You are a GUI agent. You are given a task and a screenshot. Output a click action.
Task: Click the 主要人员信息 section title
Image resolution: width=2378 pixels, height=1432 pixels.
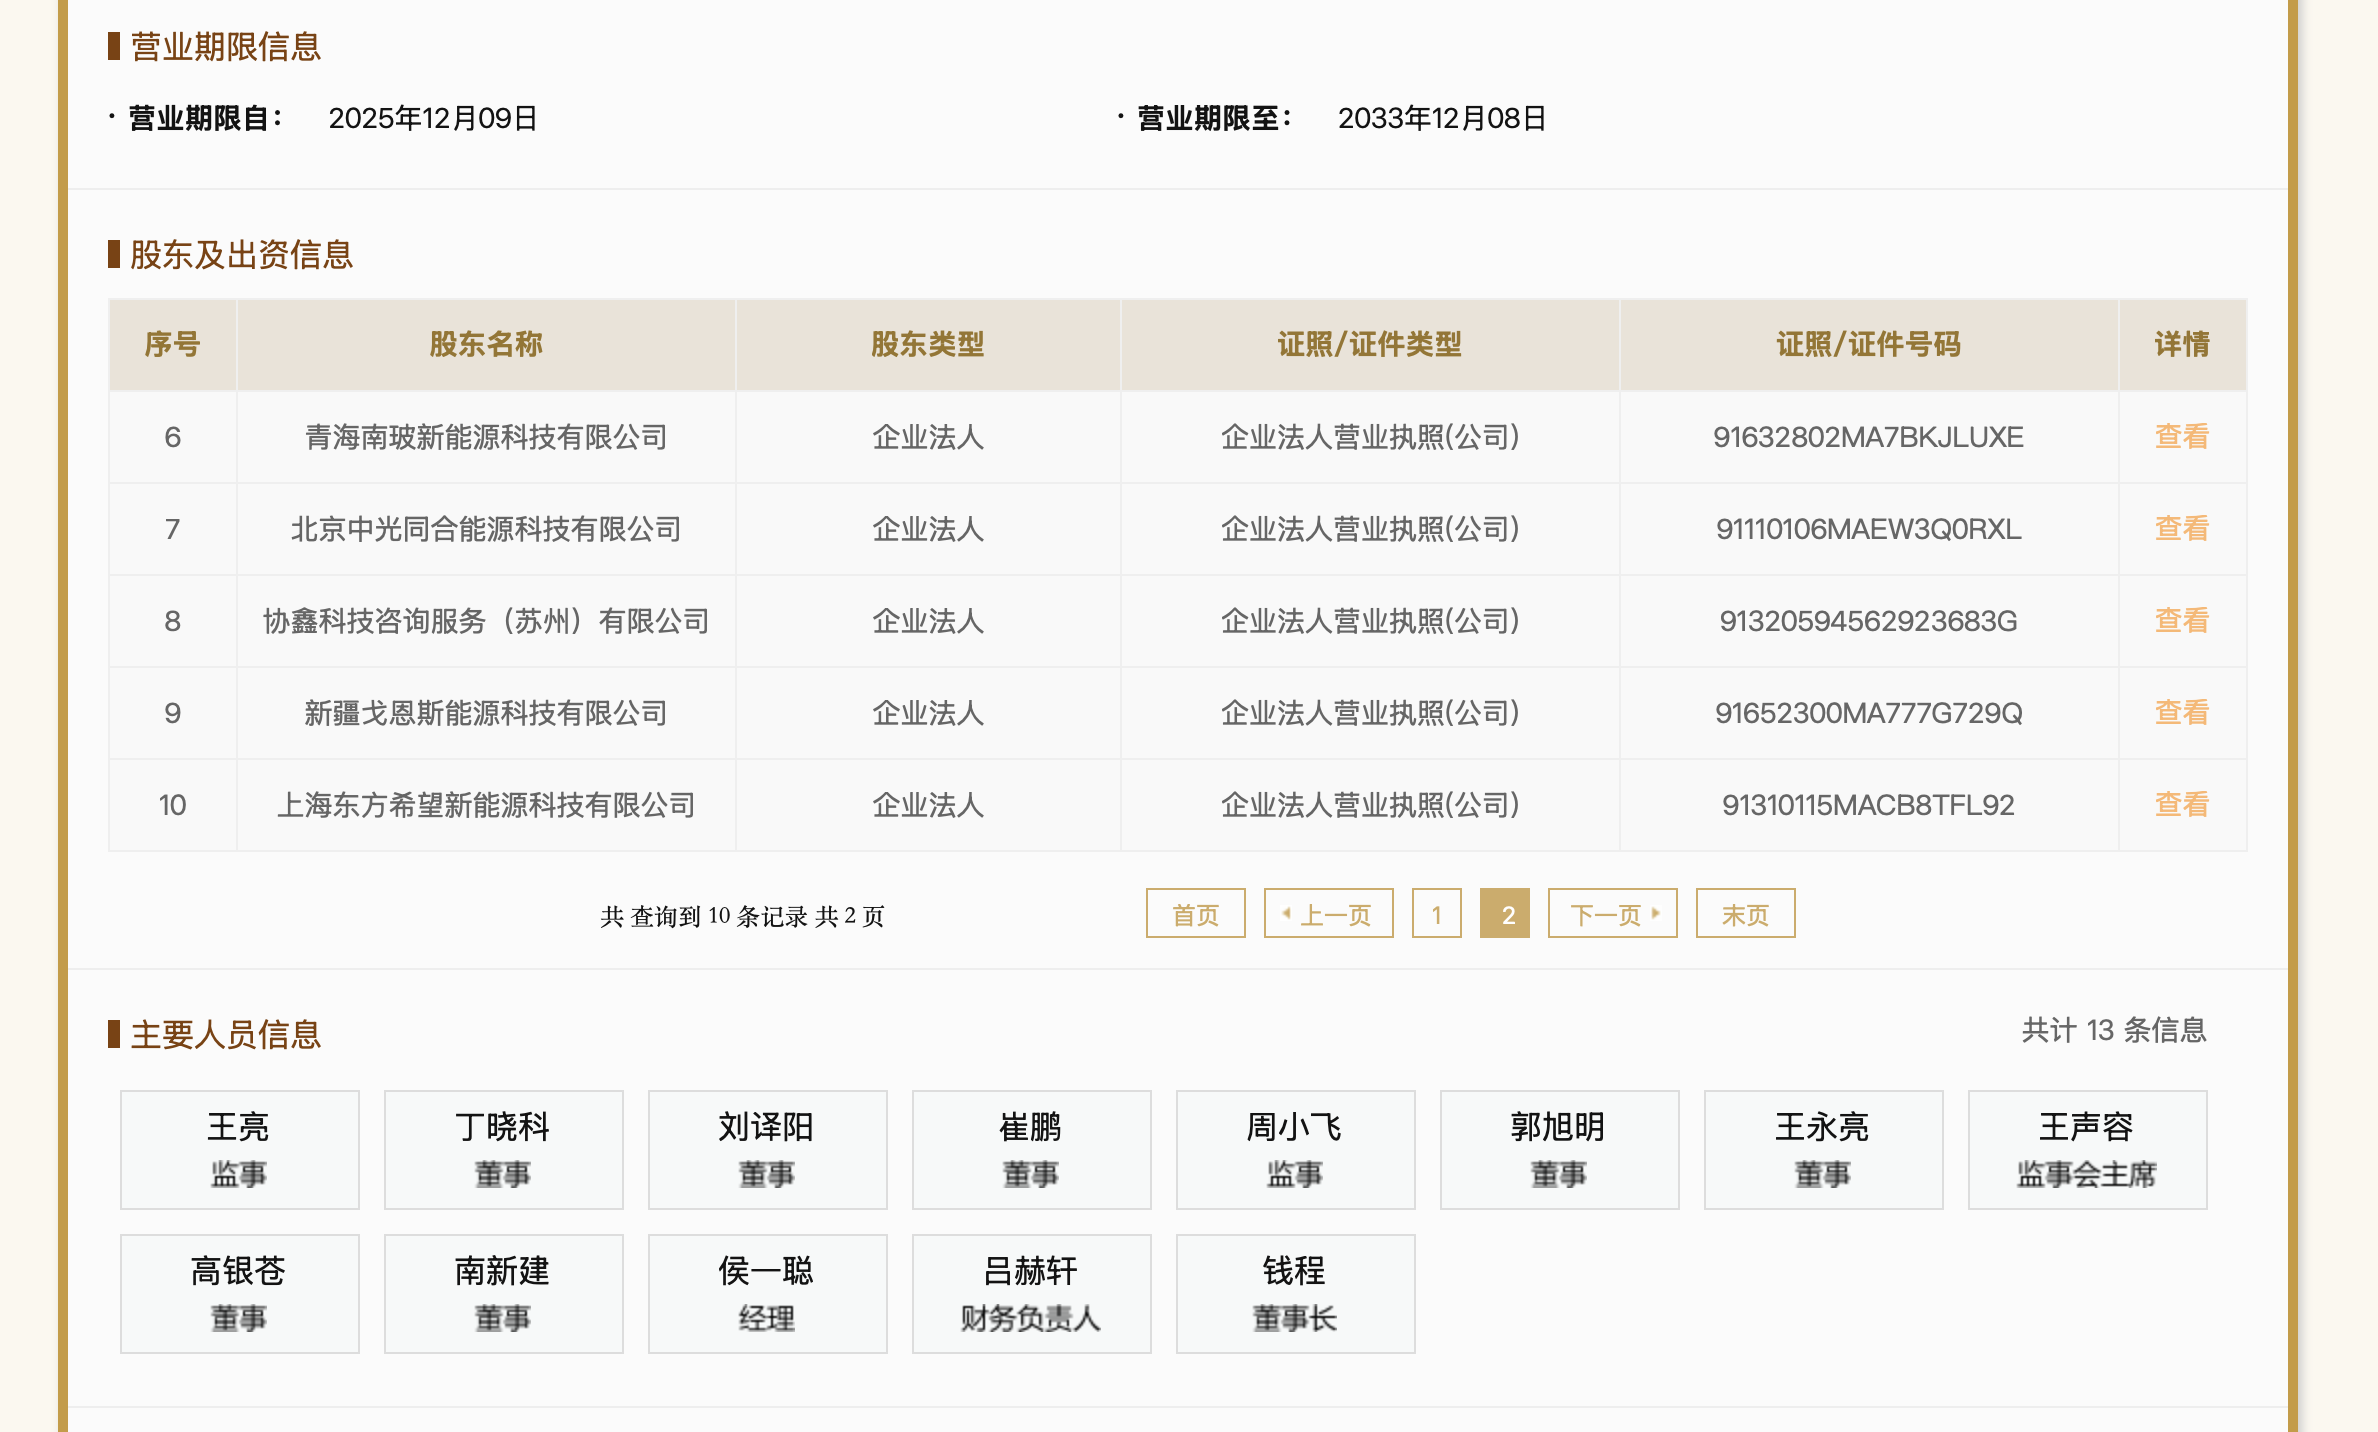(225, 1036)
